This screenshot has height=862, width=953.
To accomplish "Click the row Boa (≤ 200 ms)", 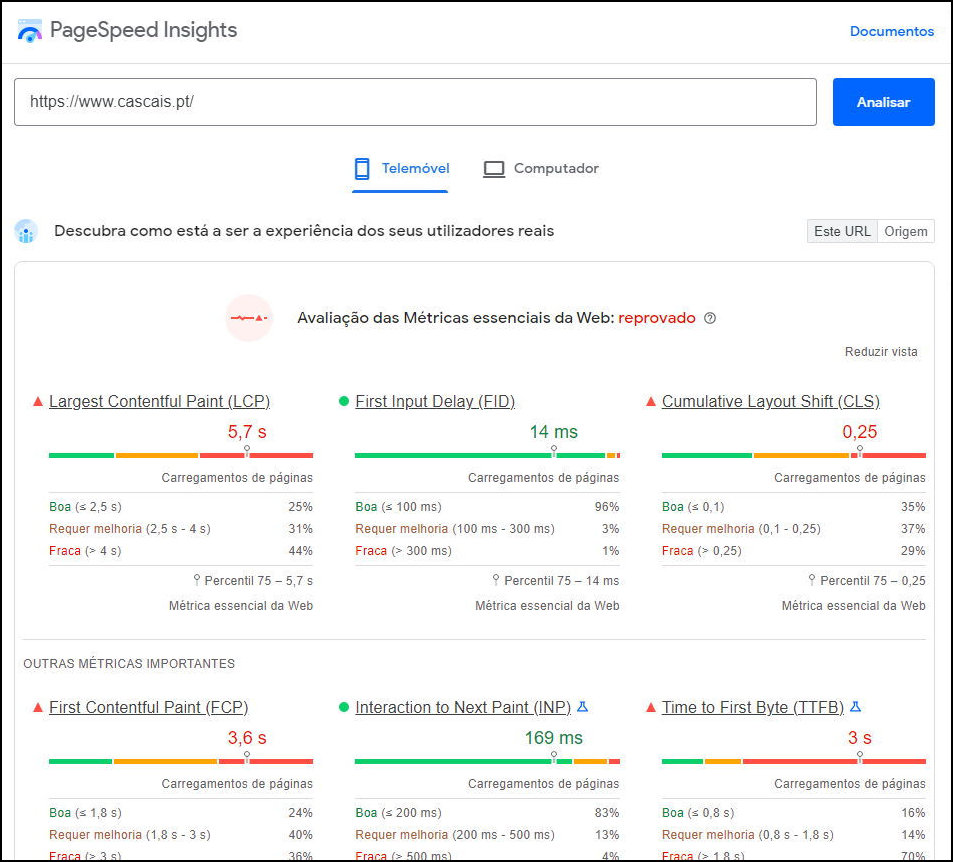I will pyautogui.click(x=487, y=812).
